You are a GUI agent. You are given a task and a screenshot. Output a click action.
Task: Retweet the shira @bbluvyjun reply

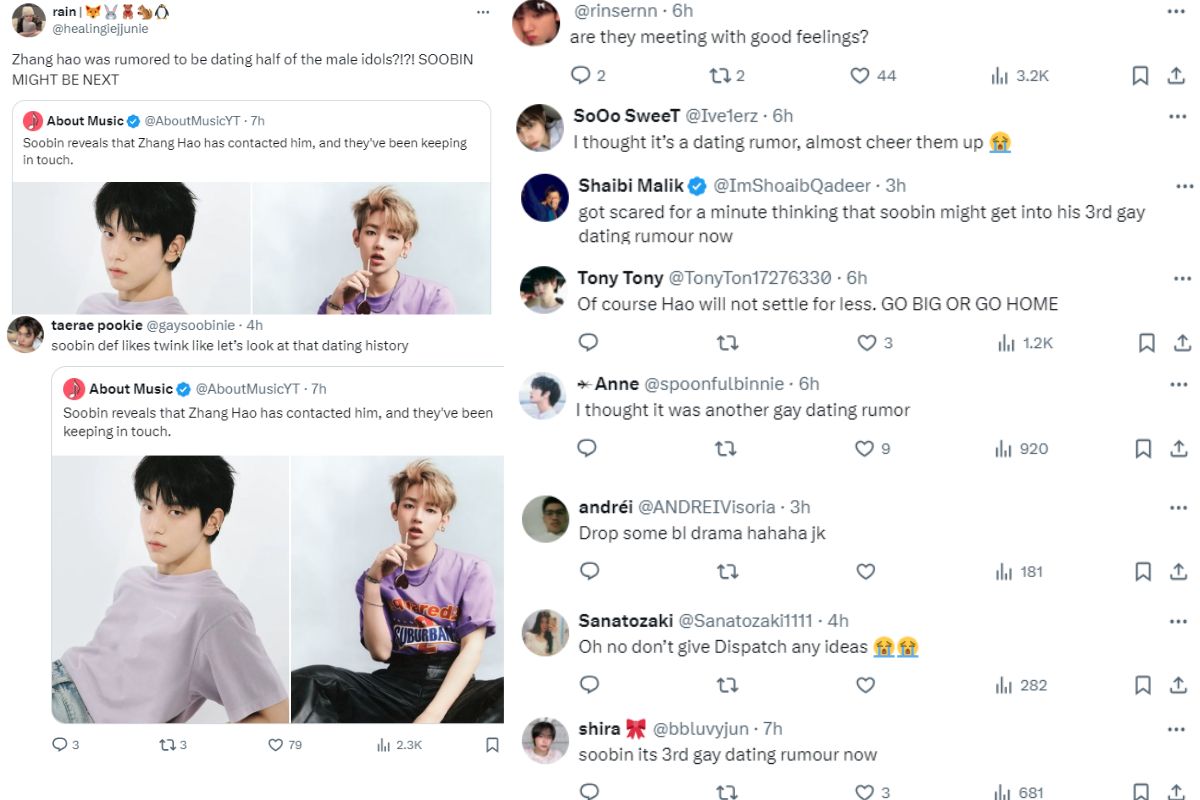(x=727, y=793)
